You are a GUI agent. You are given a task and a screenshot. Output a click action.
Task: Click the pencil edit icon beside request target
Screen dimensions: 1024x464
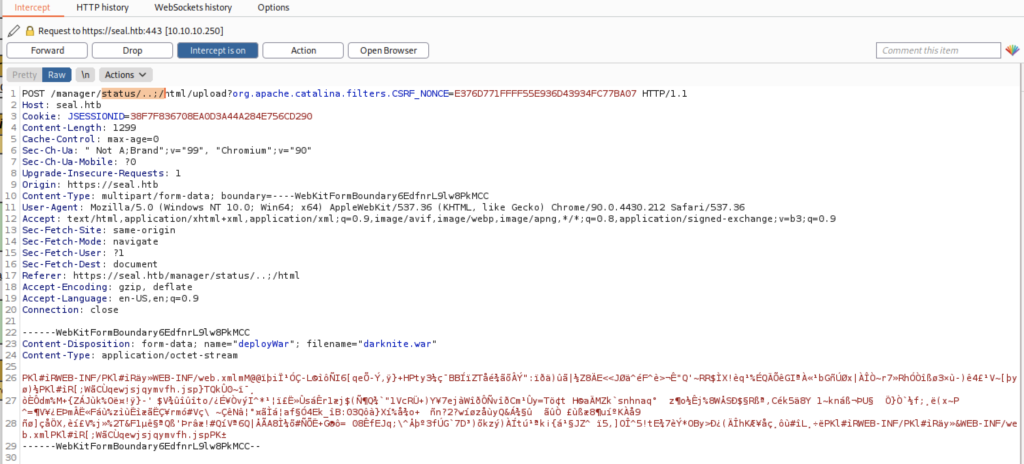pyautogui.click(x=13, y=31)
